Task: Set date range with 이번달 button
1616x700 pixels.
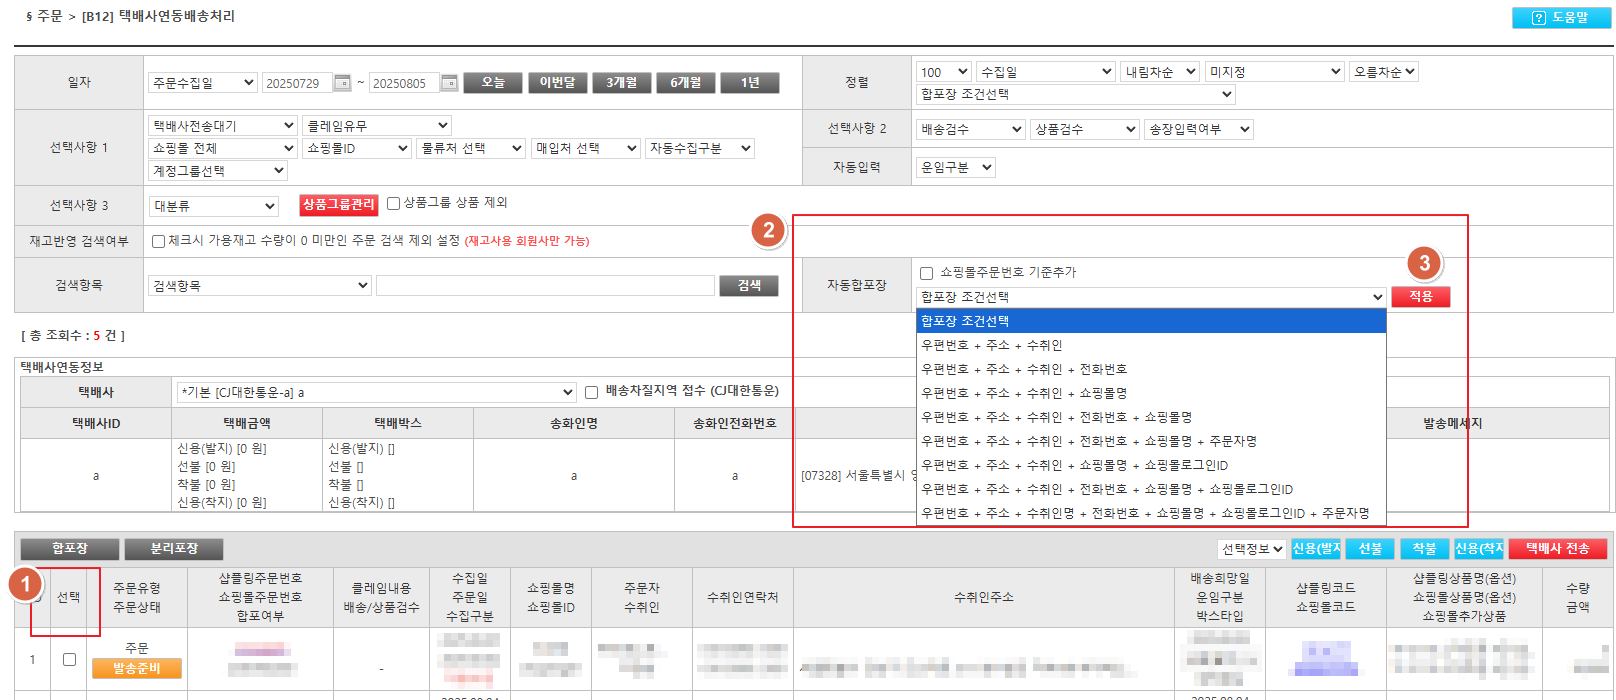Action: (557, 83)
